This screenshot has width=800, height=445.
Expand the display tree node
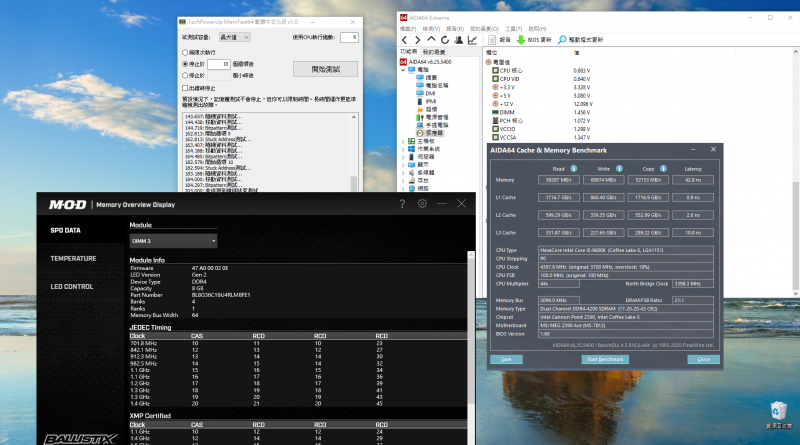(403, 165)
